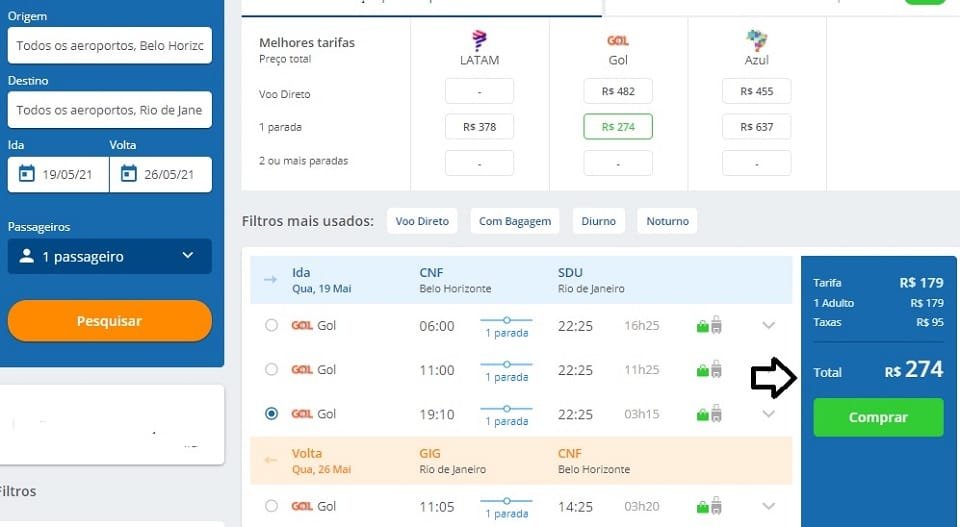Select the 06:00 Gol outbound flight
This screenshot has width=960, height=527.
(x=271, y=326)
